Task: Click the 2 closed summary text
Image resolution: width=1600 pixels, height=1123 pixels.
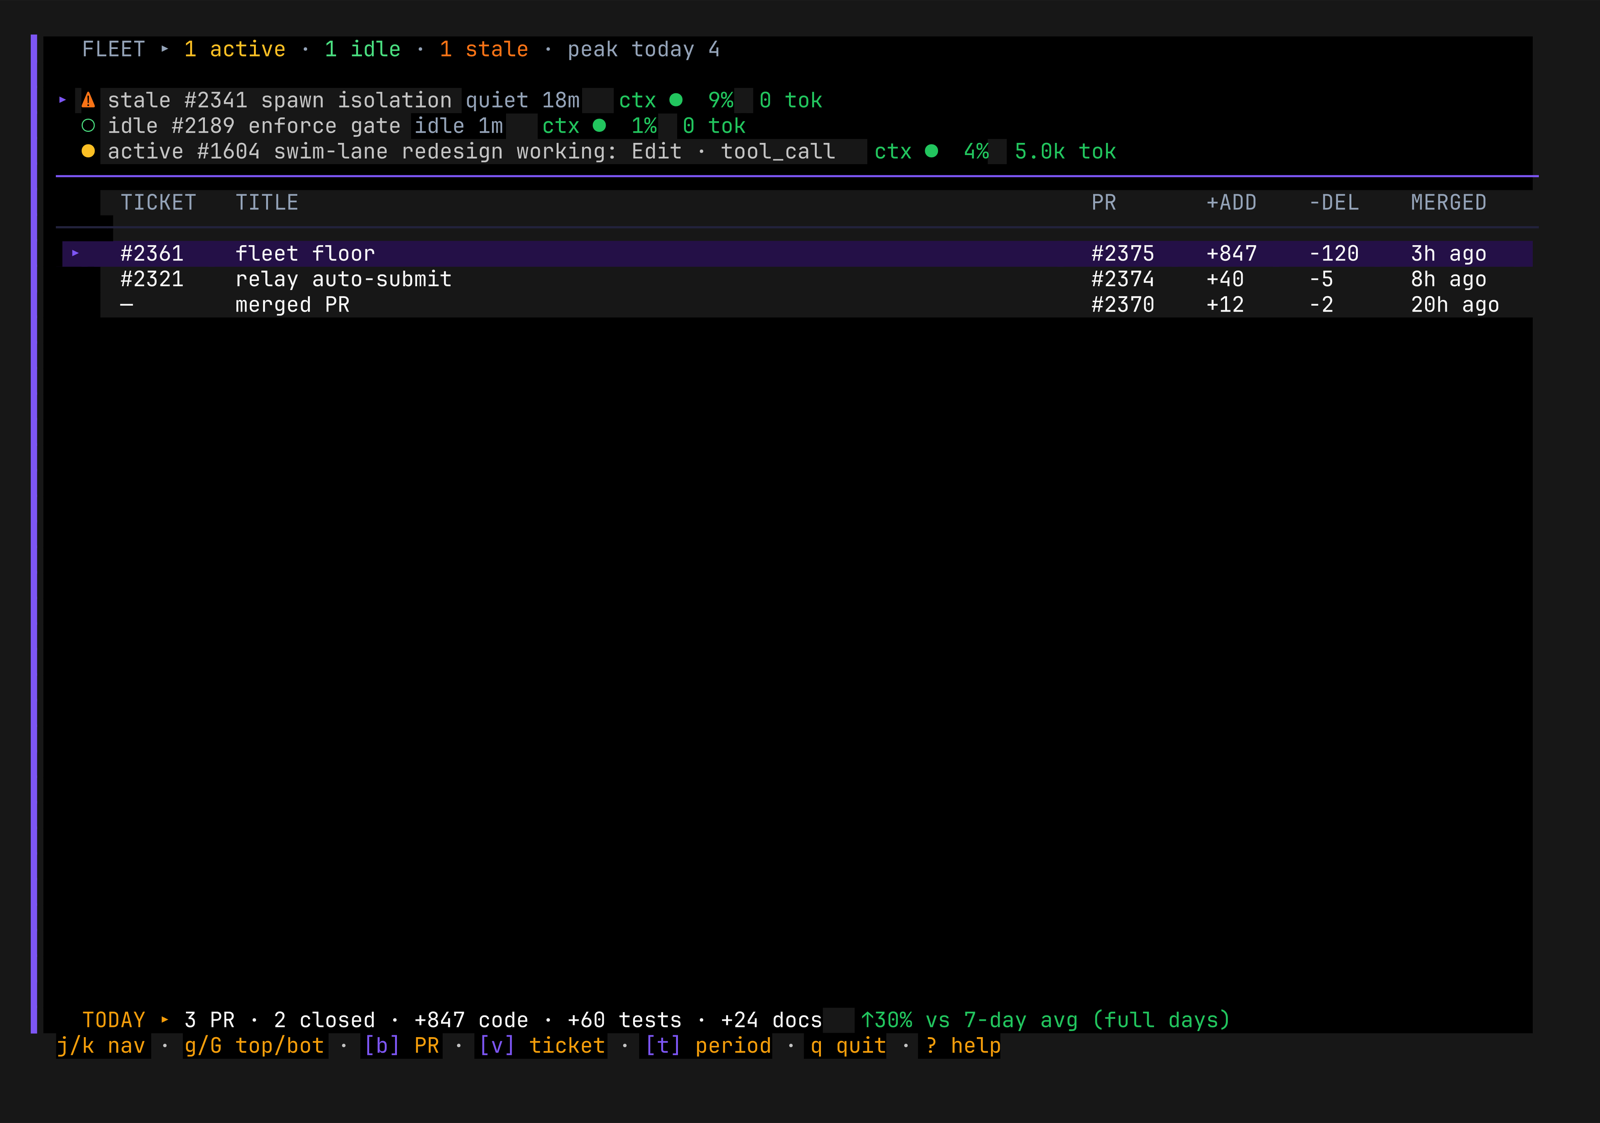Action: click(x=325, y=1020)
